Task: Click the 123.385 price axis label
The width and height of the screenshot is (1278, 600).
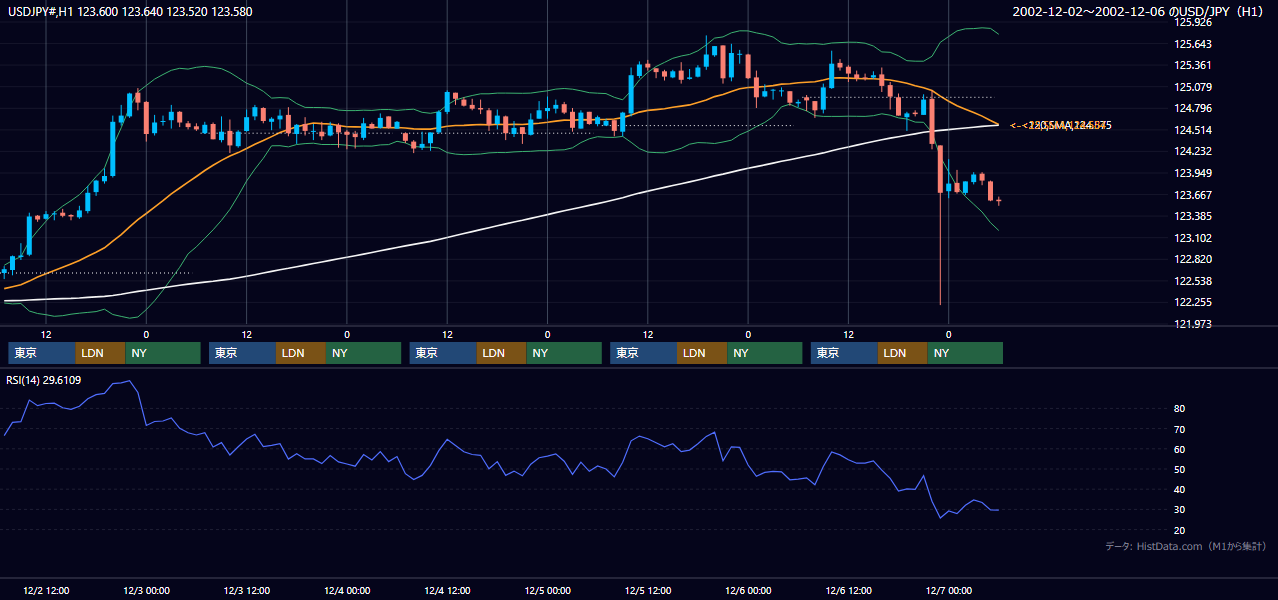Action: point(1193,216)
